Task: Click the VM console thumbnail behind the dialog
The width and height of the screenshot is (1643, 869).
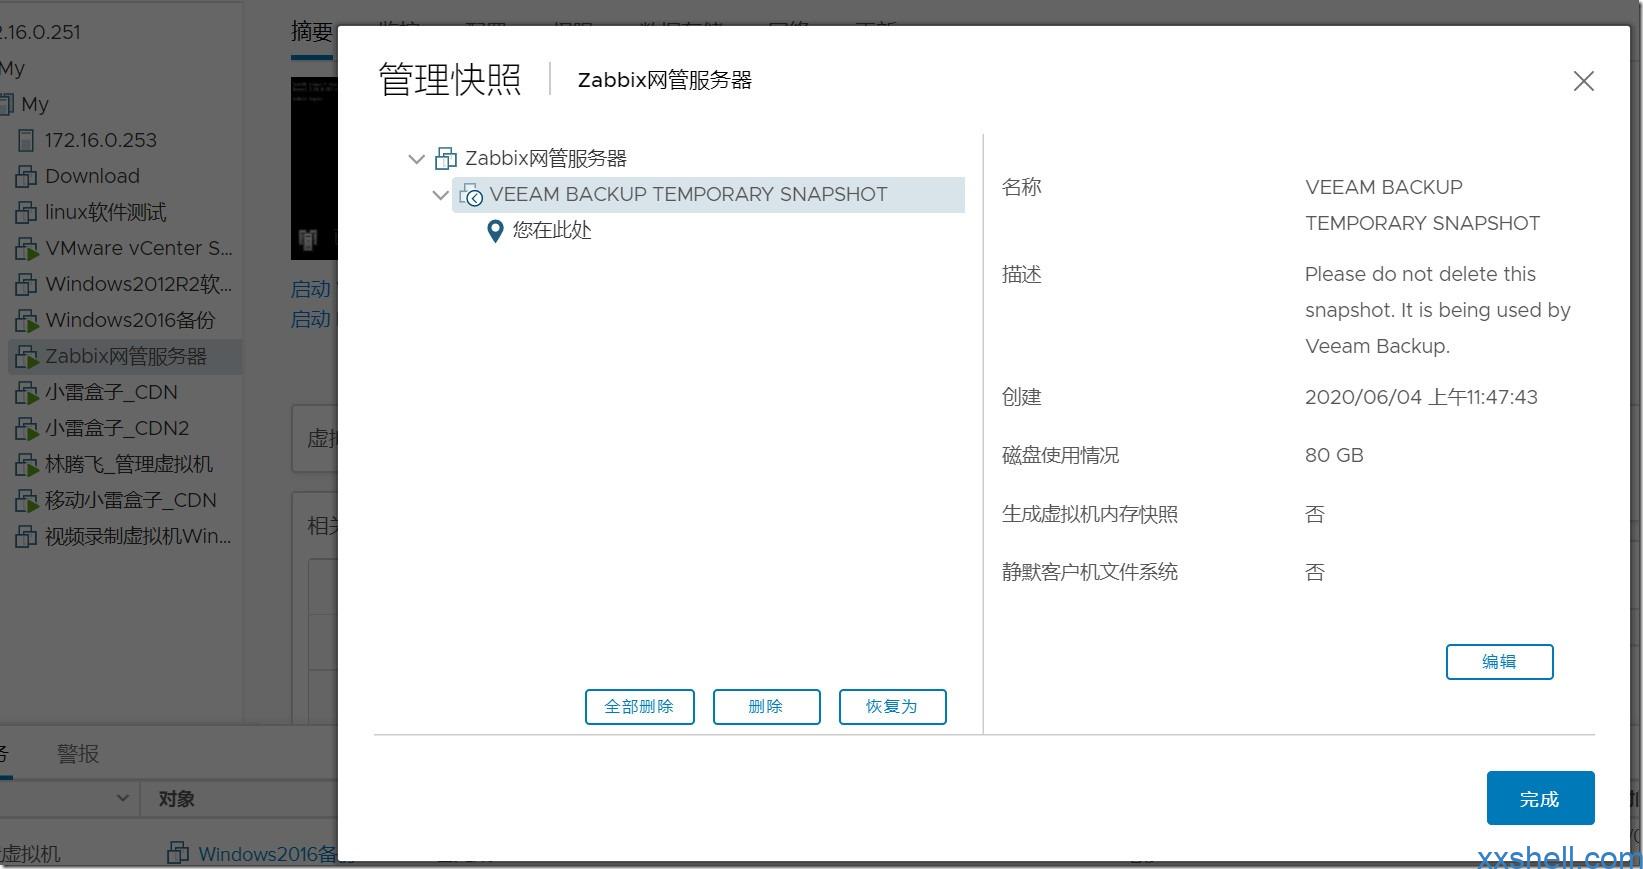Action: point(314,168)
